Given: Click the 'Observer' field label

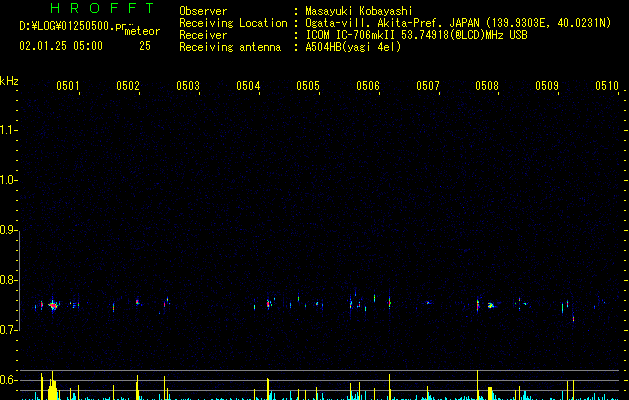Looking at the screenshot, I should [x=203, y=11].
